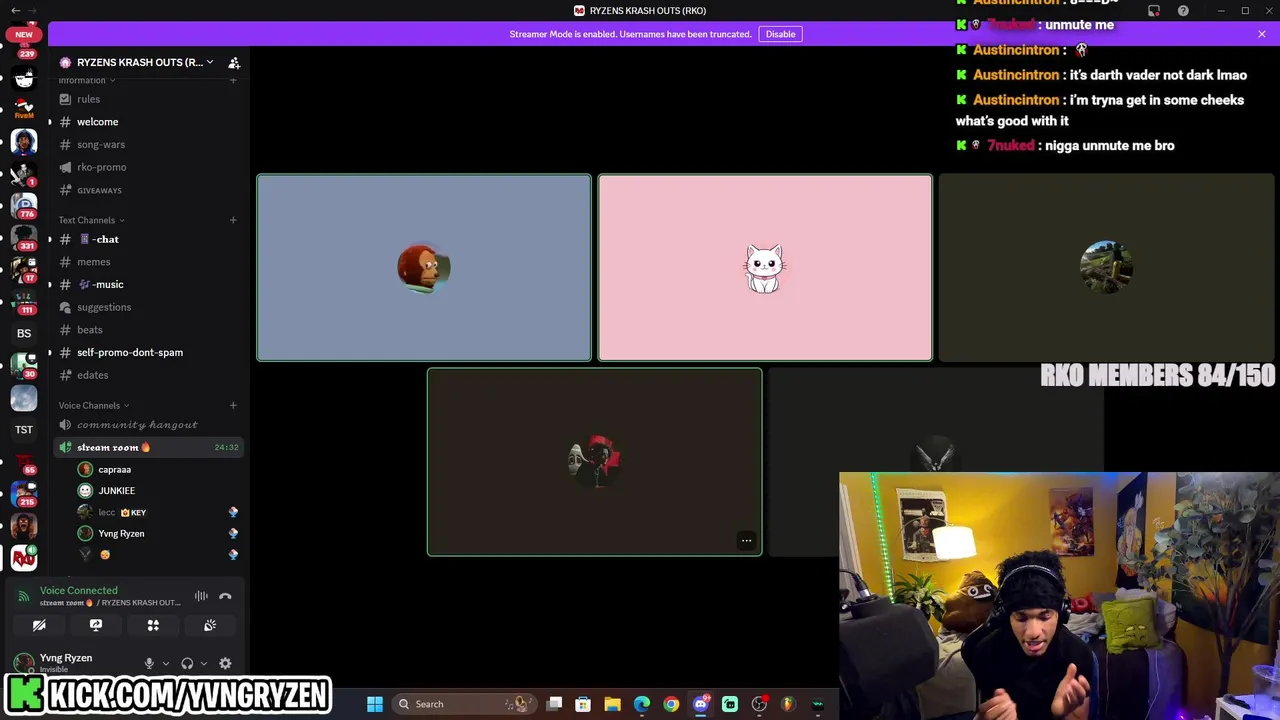Create a new channel in Text Channels
This screenshot has height=720, width=1280.
coord(233,220)
